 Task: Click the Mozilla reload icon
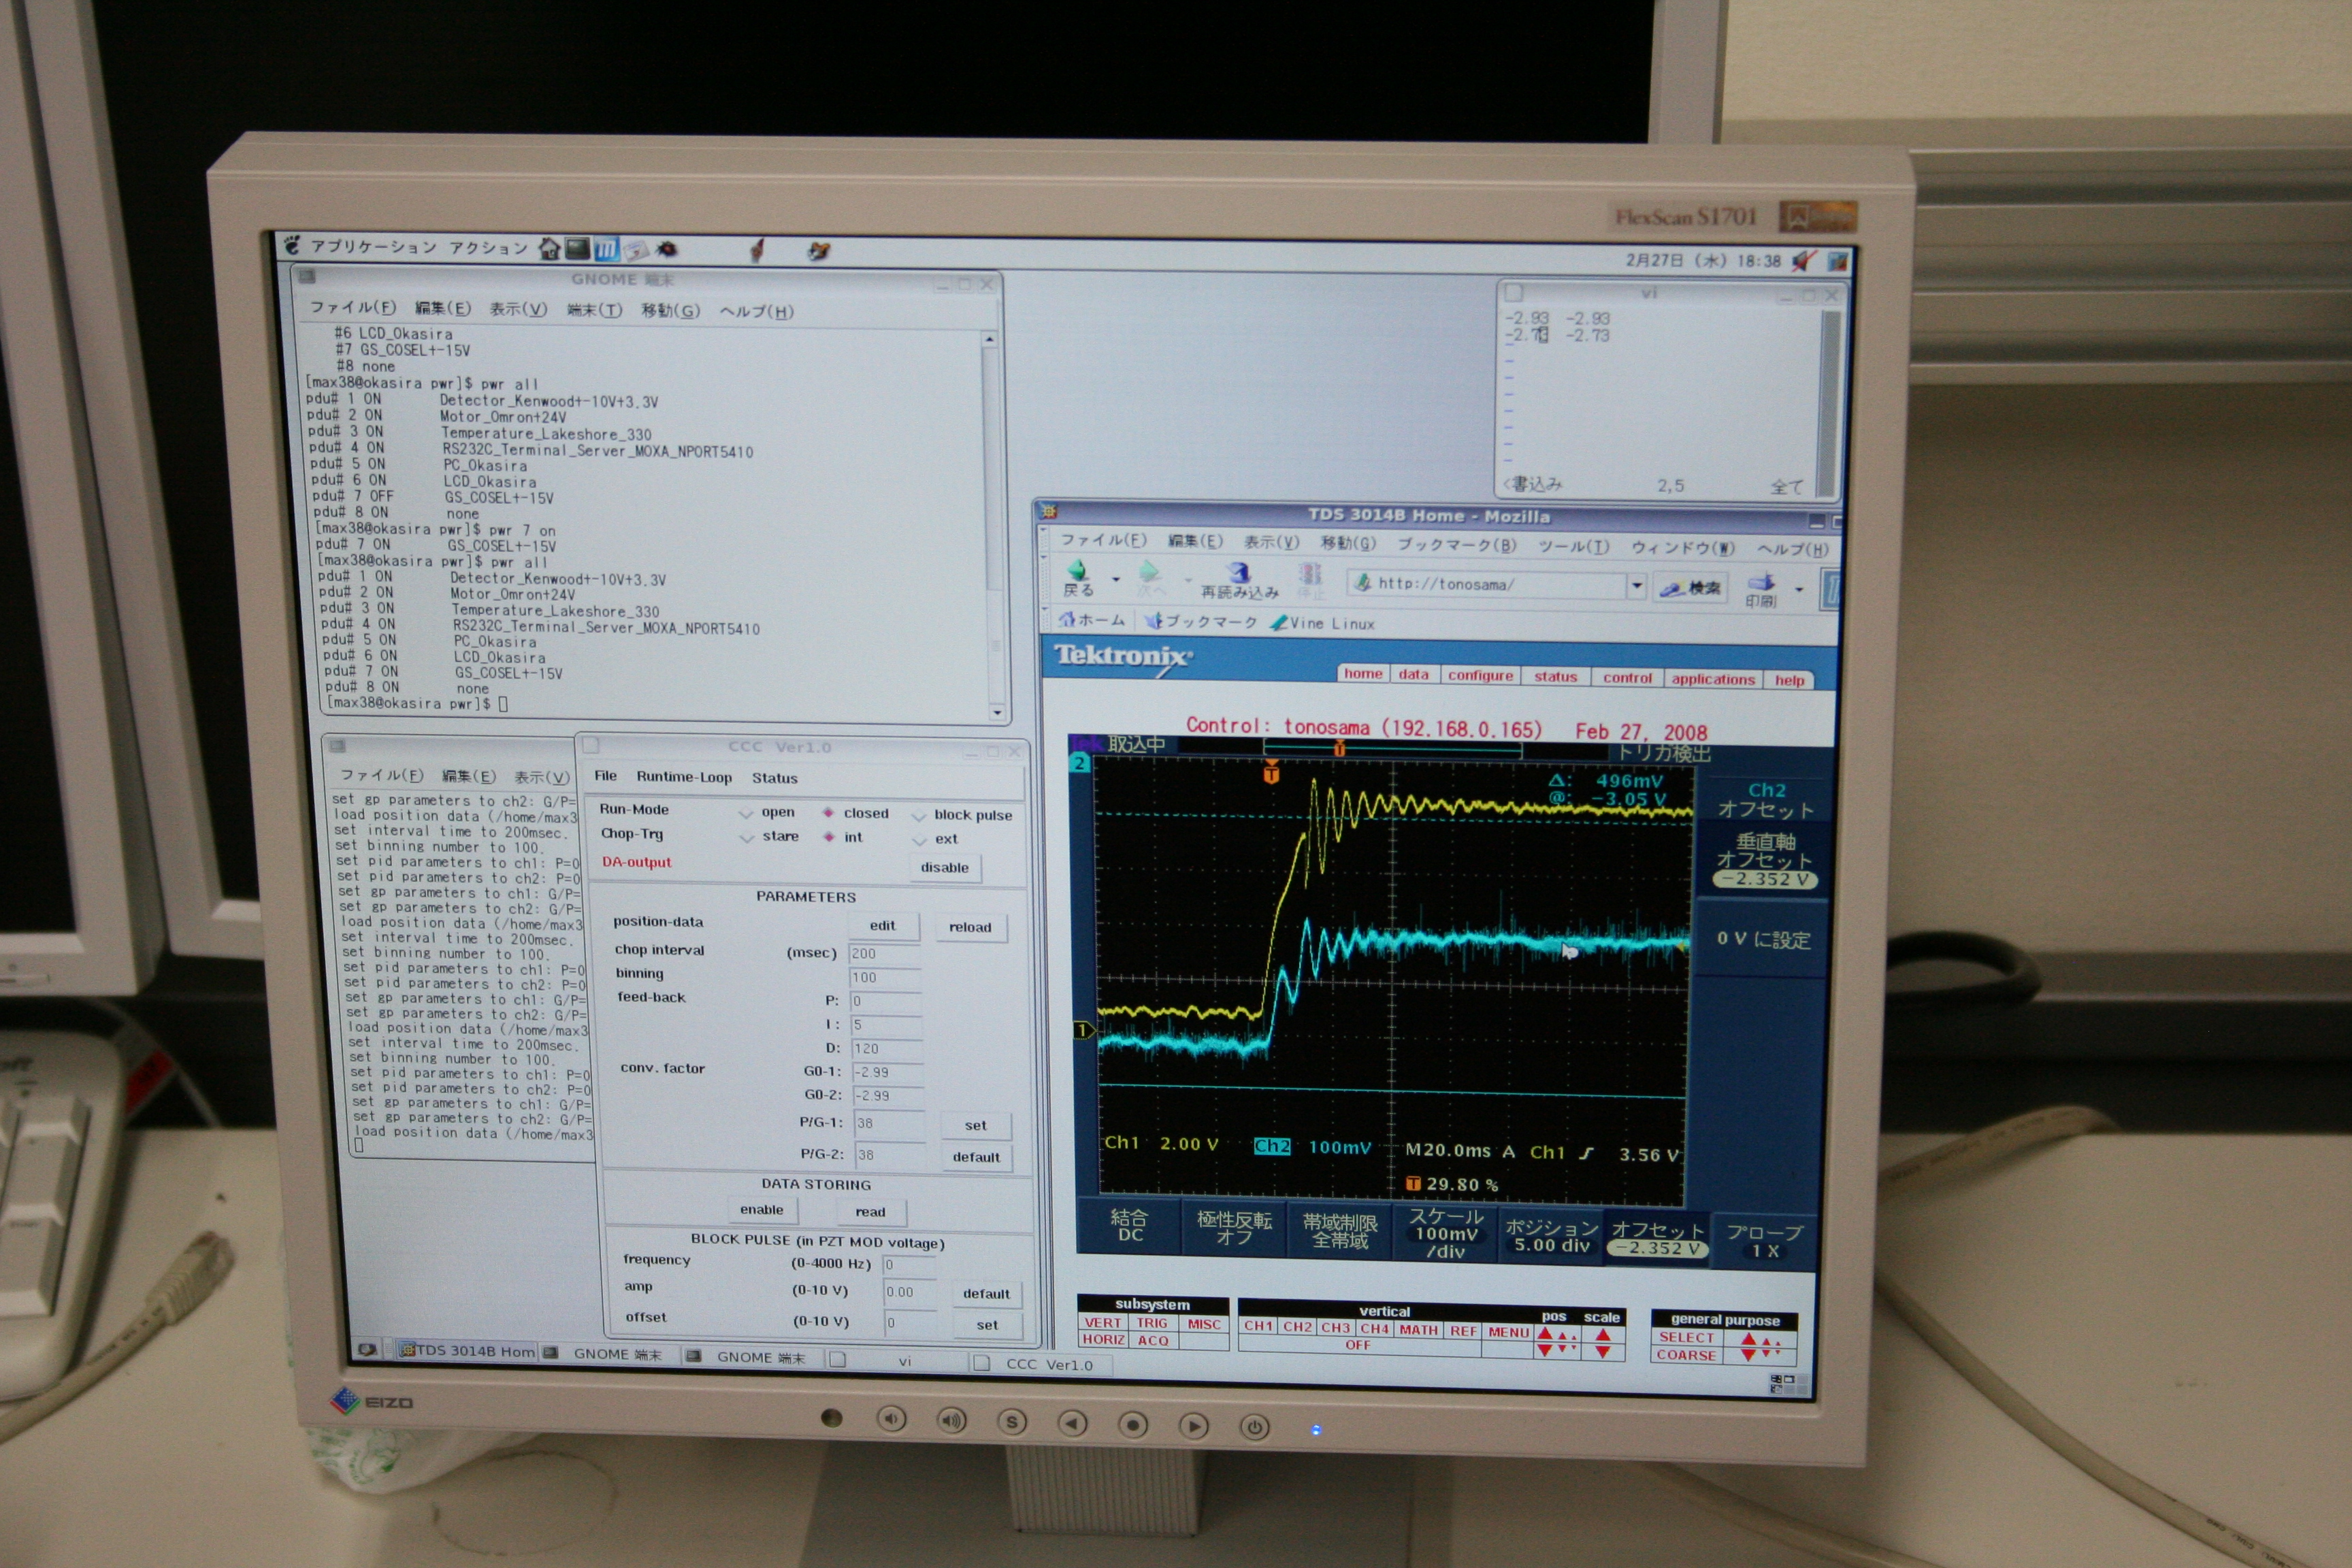coord(1239,573)
